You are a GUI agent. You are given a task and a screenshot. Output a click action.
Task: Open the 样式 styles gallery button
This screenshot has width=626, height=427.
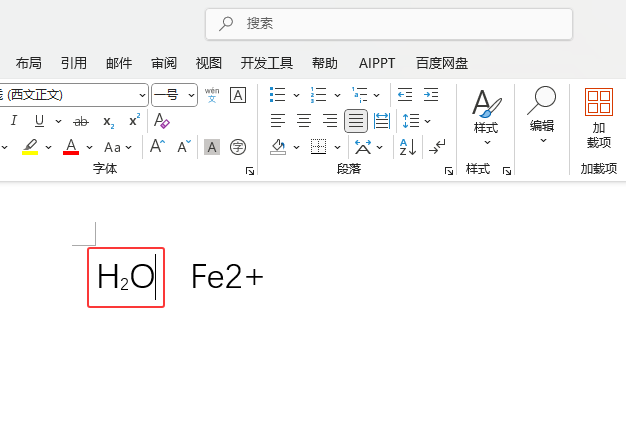[x=486, y=117]
